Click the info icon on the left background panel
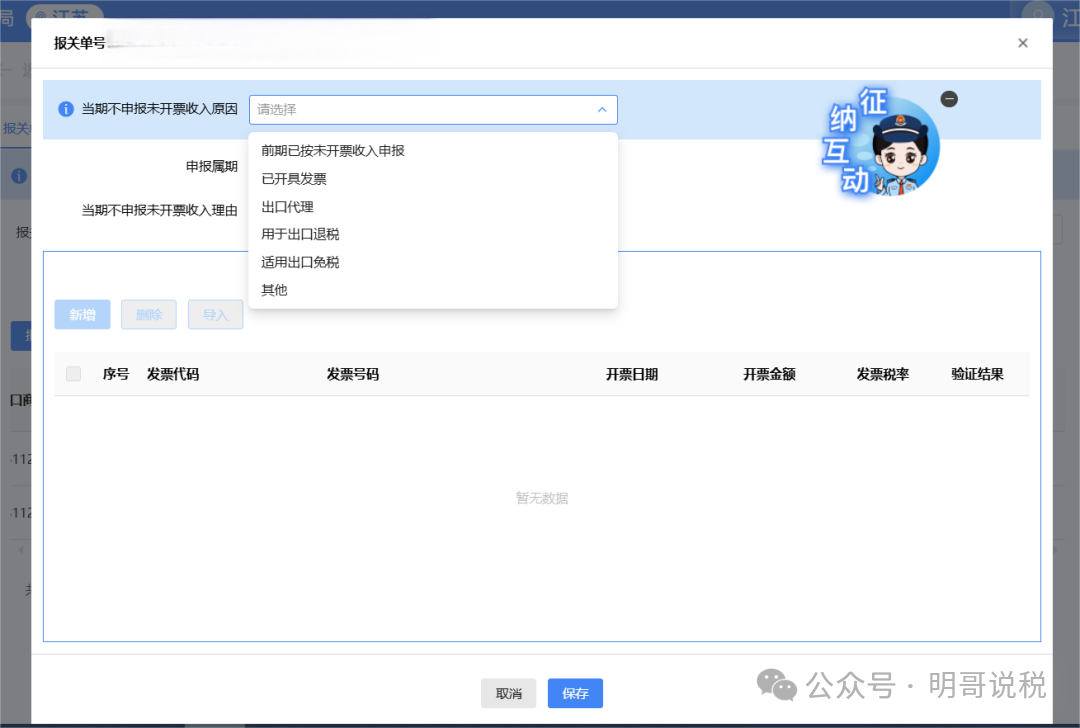 [x=20, y=175]
